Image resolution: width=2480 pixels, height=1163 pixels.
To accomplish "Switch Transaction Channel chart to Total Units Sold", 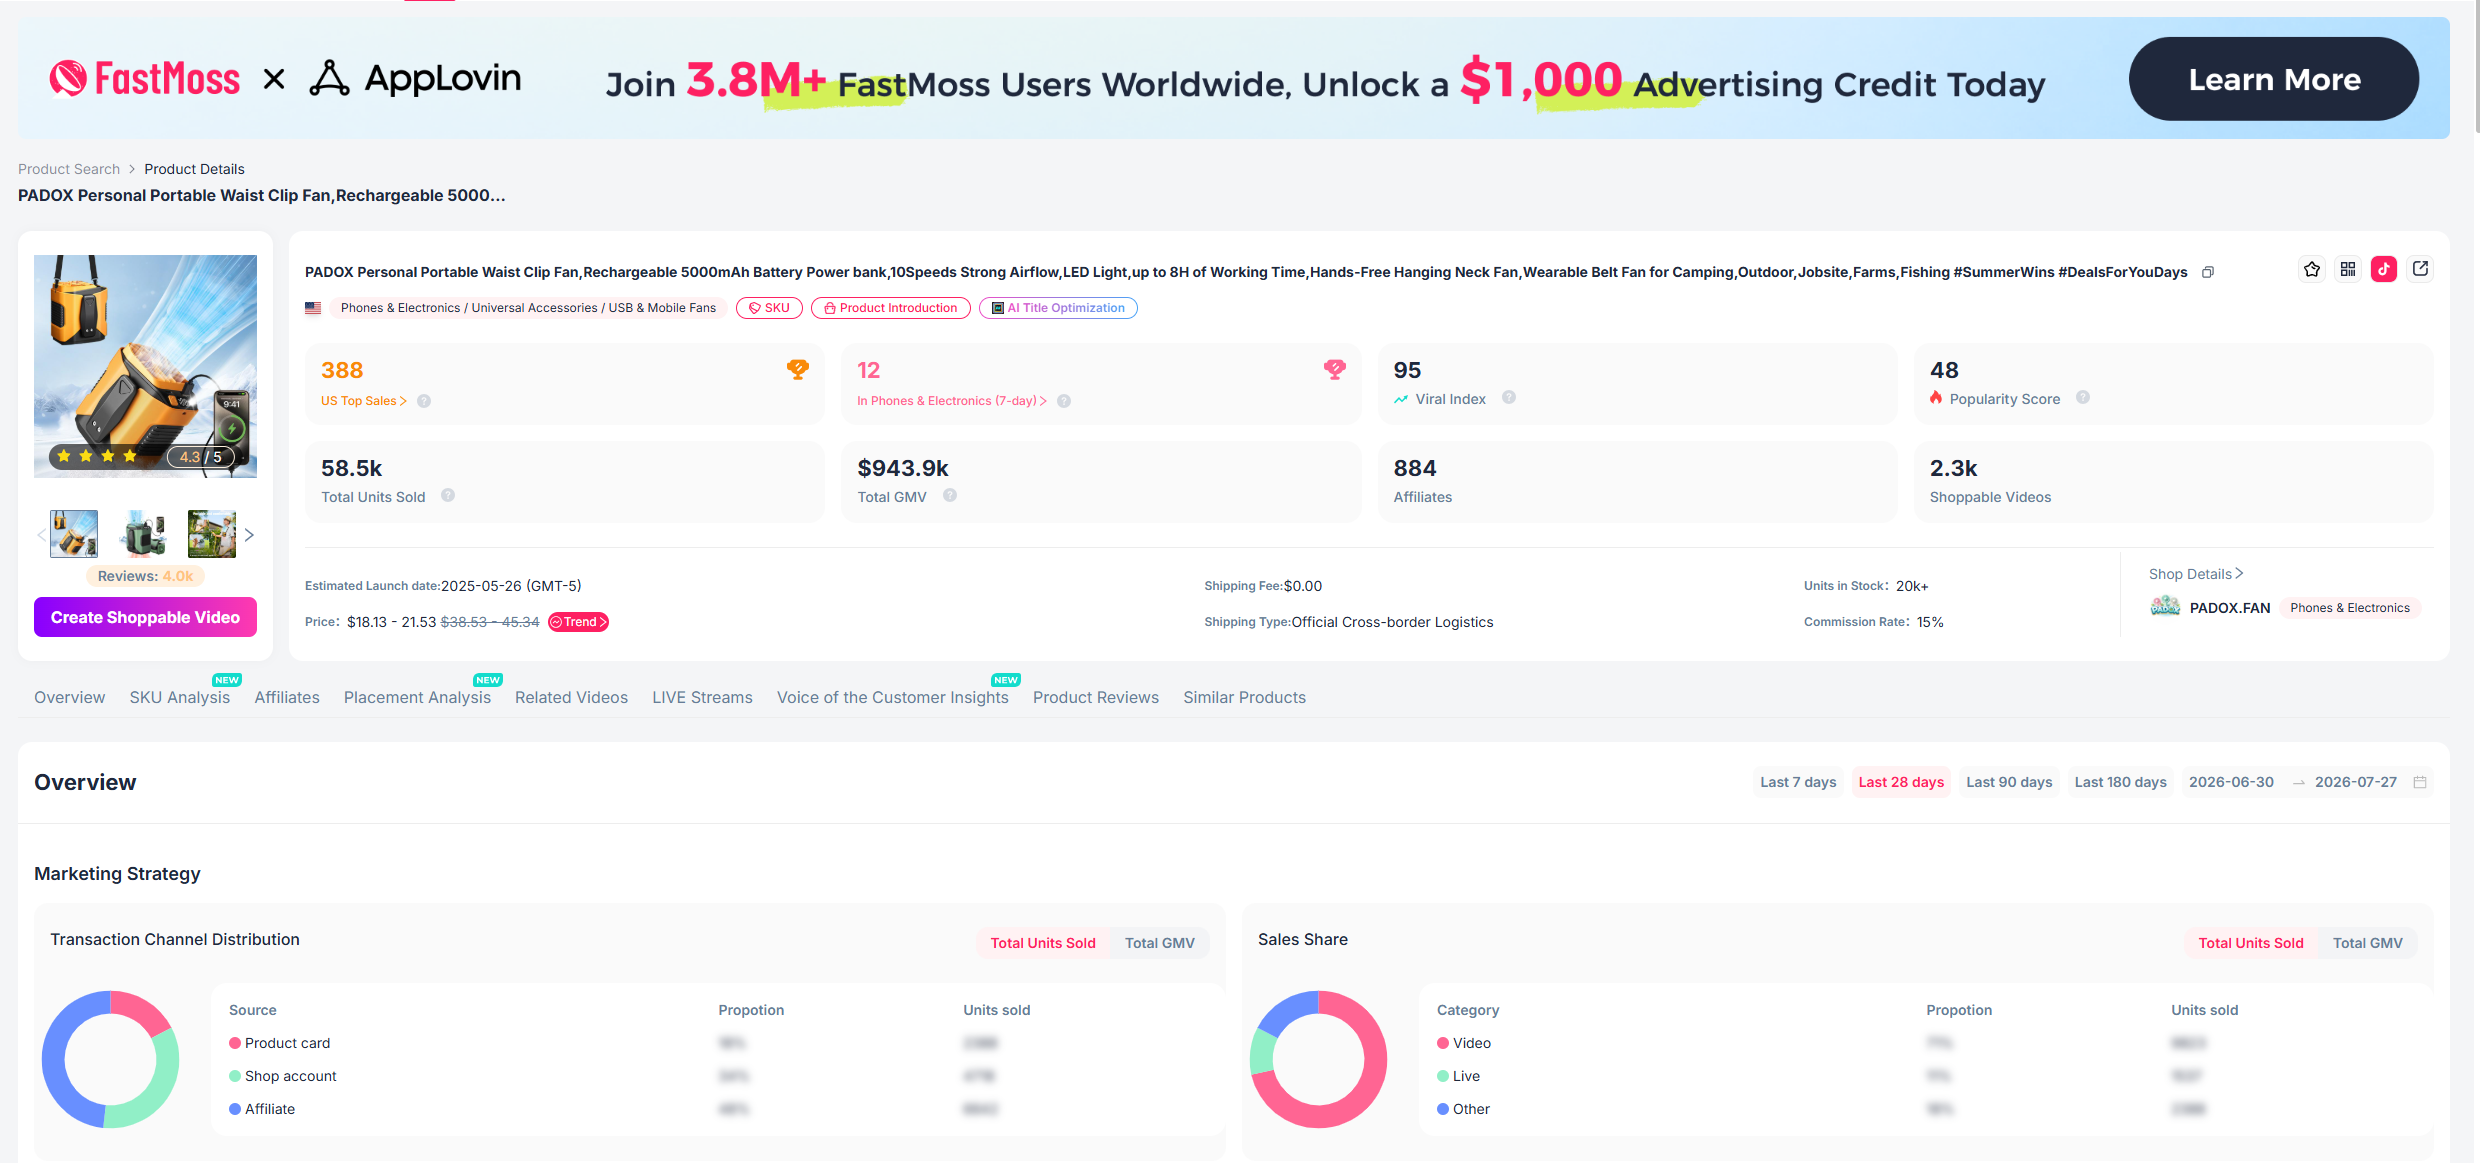I will pyautogui.click(x=1043, y=943).
